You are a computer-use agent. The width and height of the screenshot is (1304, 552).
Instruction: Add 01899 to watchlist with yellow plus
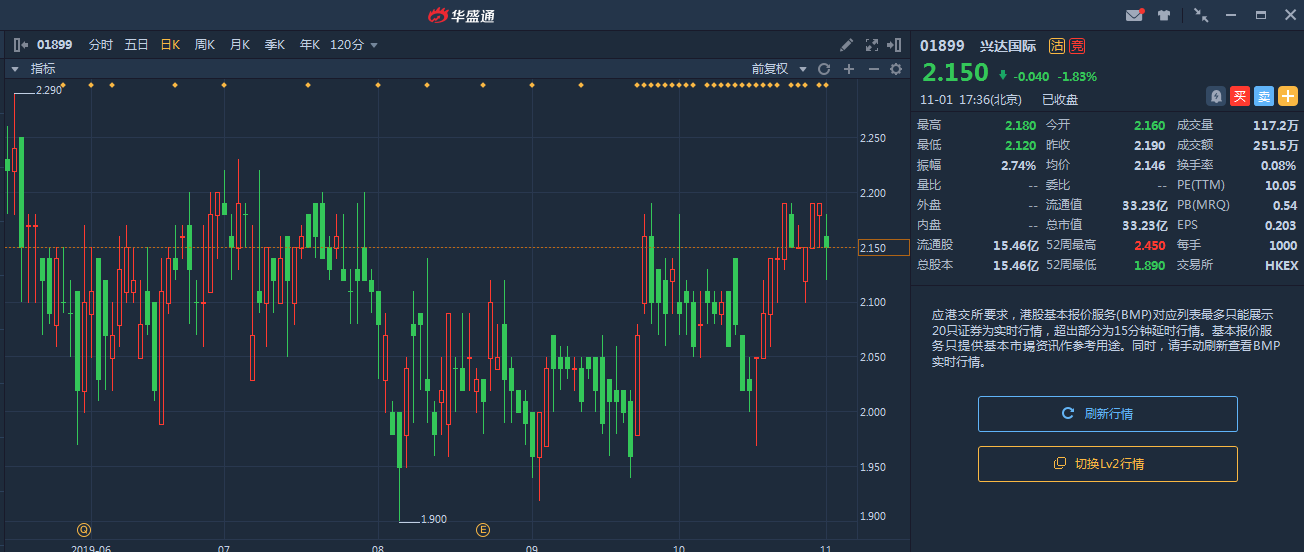pyautogui.click(x=1288, y=96)
